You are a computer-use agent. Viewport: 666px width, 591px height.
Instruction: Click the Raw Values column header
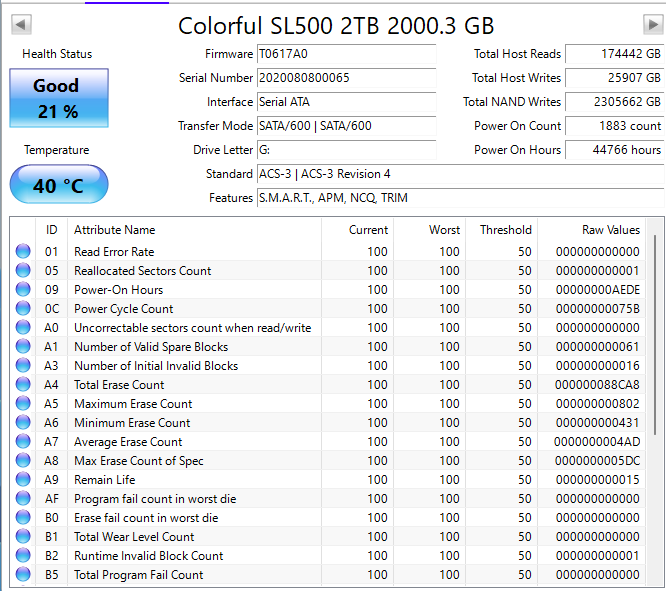[591, 230]
